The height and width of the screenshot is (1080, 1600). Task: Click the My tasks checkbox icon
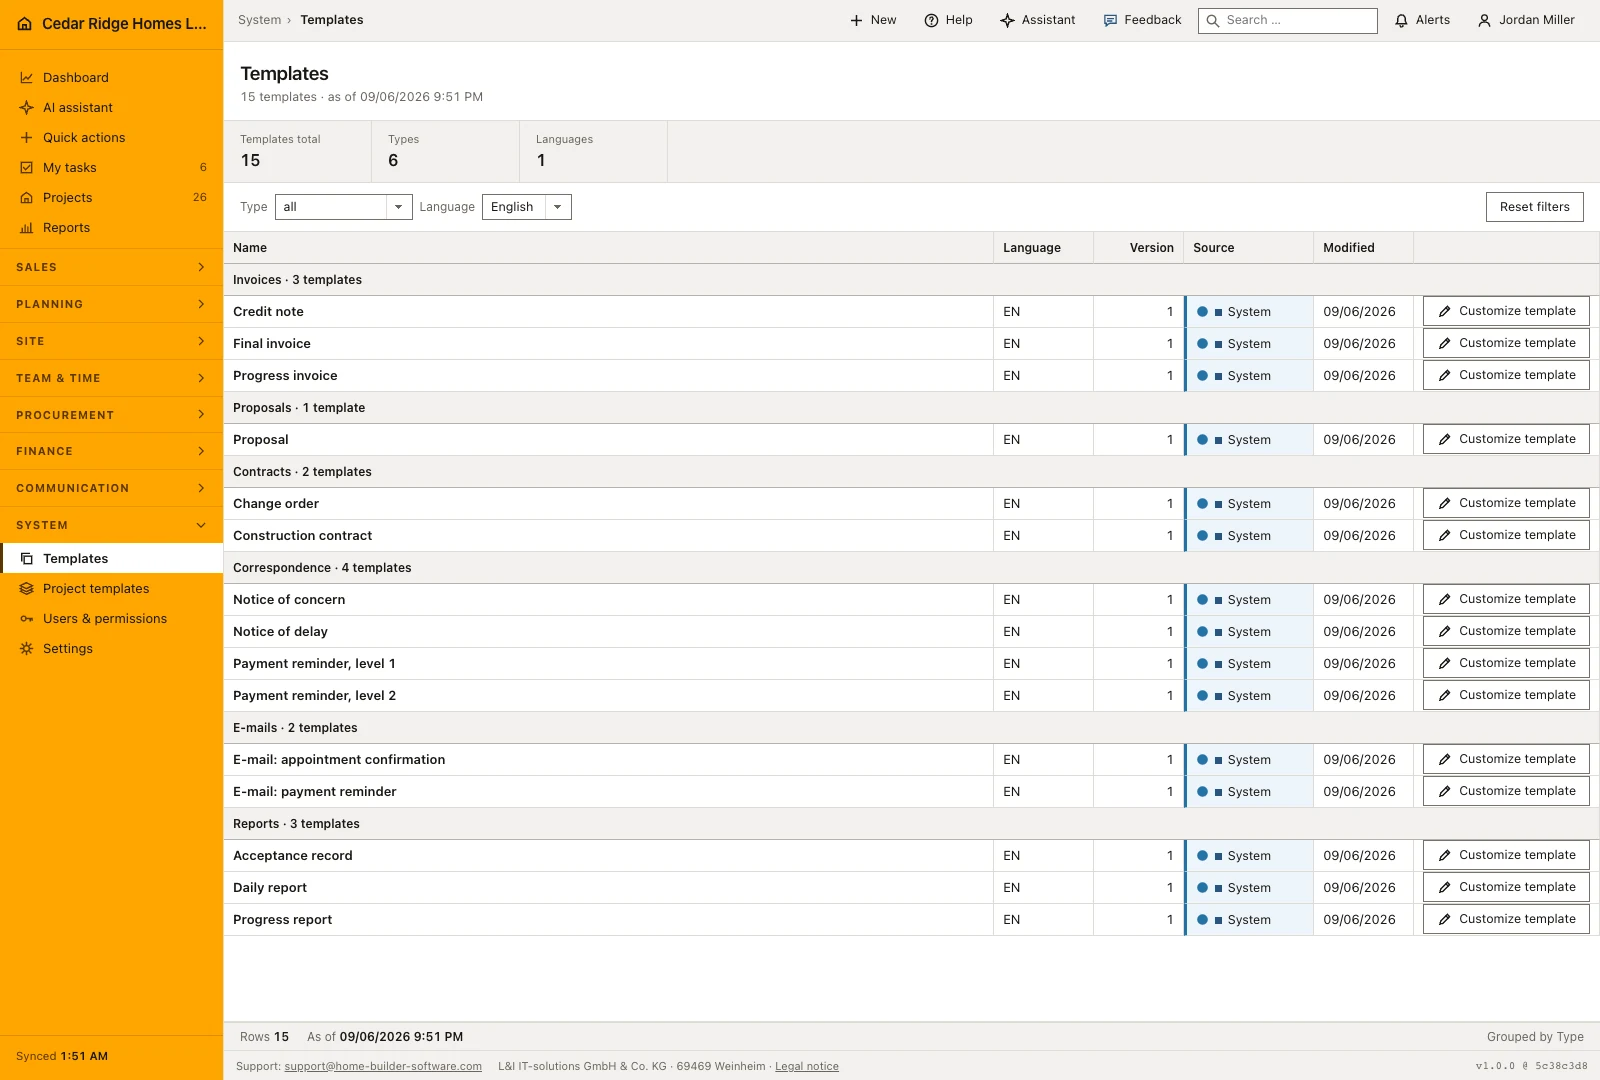click(27, 168)
